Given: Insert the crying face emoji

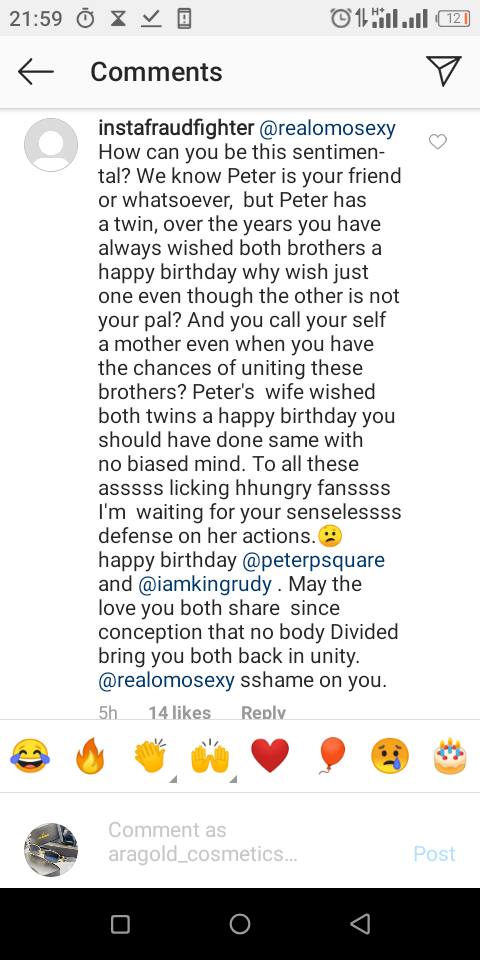Looking at the screenshot, I should coord(390,756).
